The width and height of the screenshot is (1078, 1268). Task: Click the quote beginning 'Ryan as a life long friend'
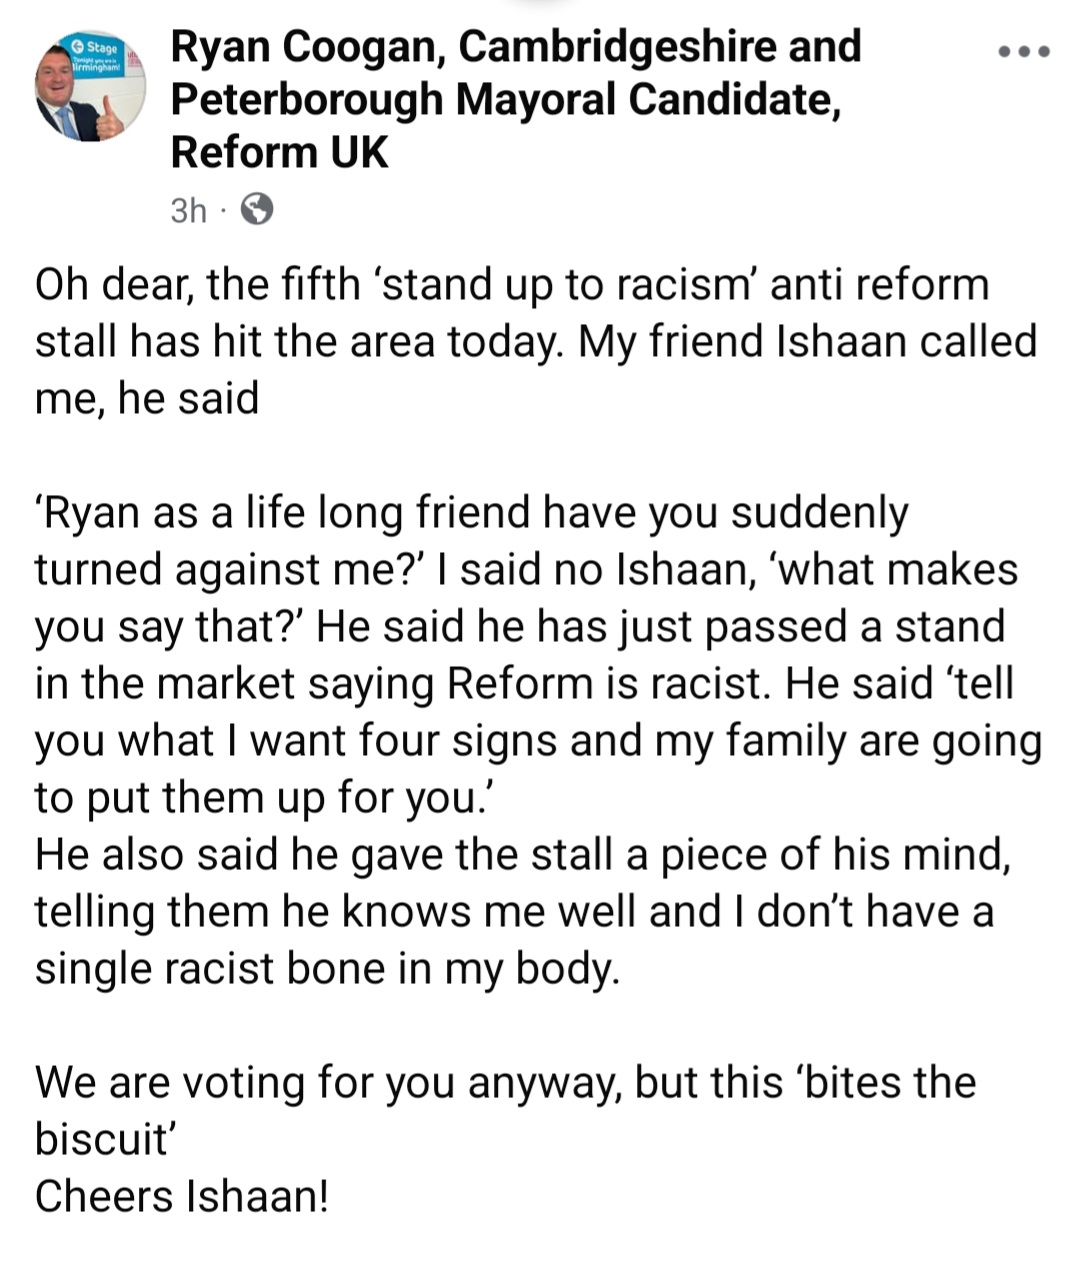coord(470,512)
